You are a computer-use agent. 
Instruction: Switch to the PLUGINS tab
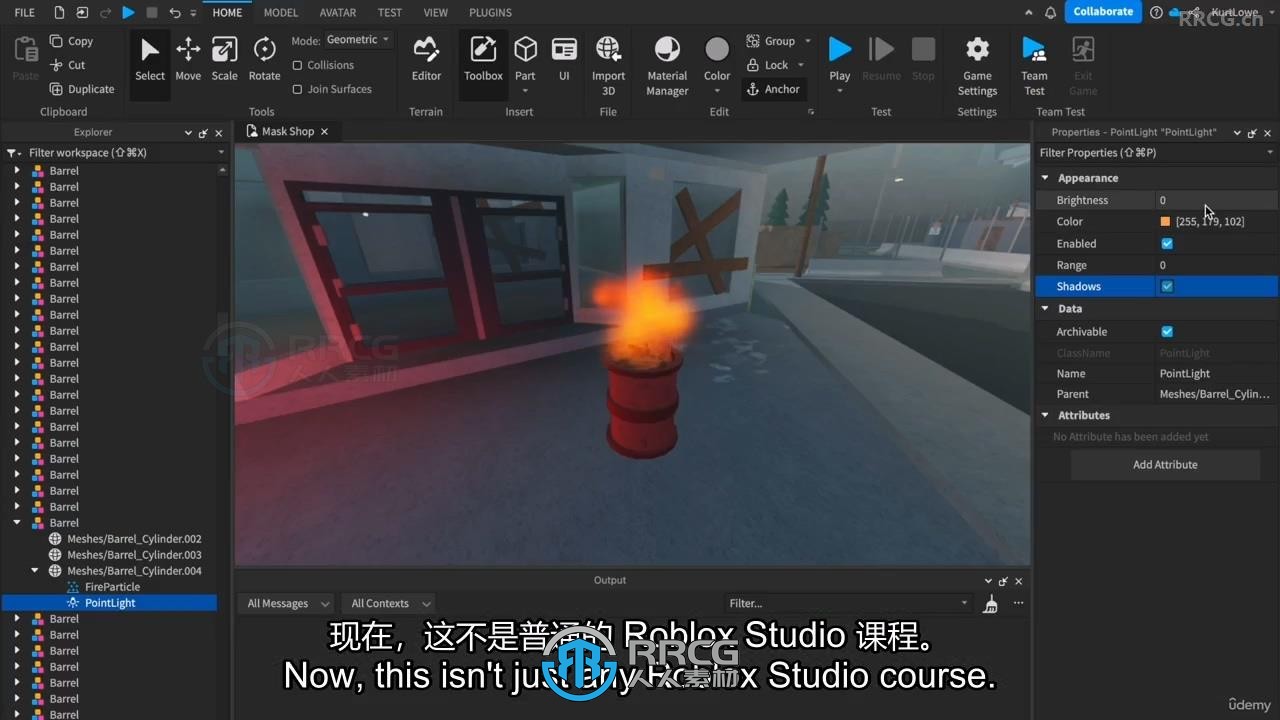coord(490,12)
